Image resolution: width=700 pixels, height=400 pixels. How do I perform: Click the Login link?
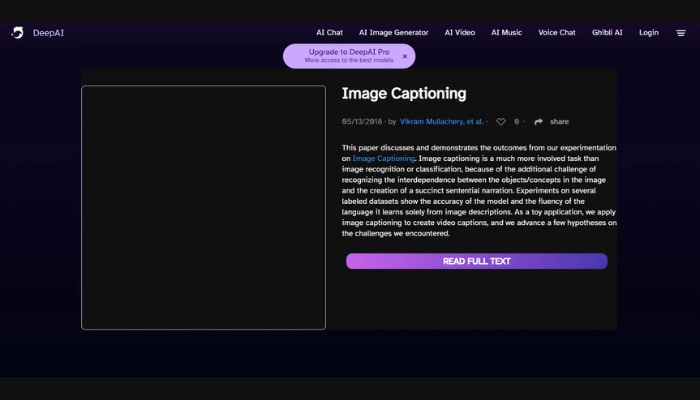point(649,33)
